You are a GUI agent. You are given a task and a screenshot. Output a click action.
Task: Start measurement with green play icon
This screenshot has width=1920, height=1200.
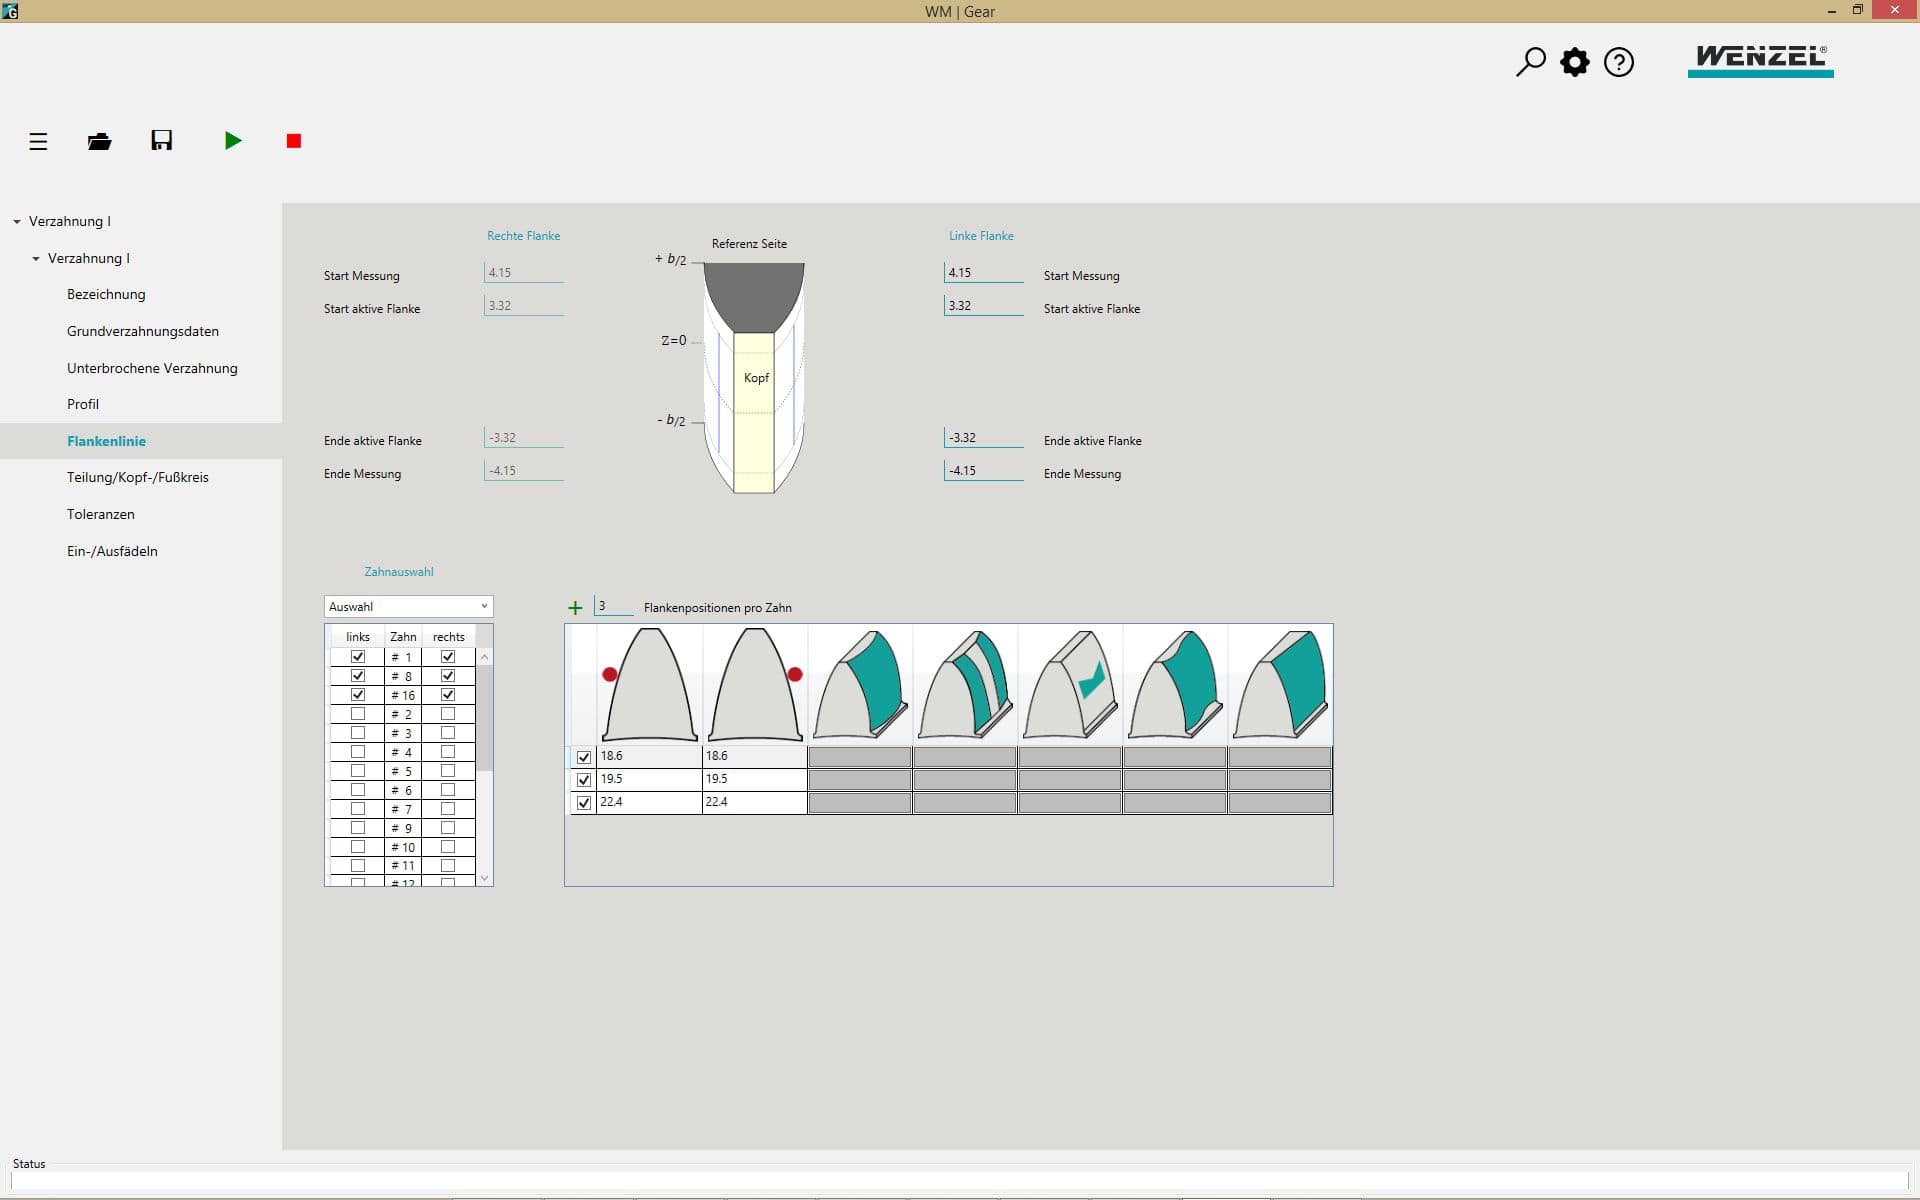coord(233,141)
